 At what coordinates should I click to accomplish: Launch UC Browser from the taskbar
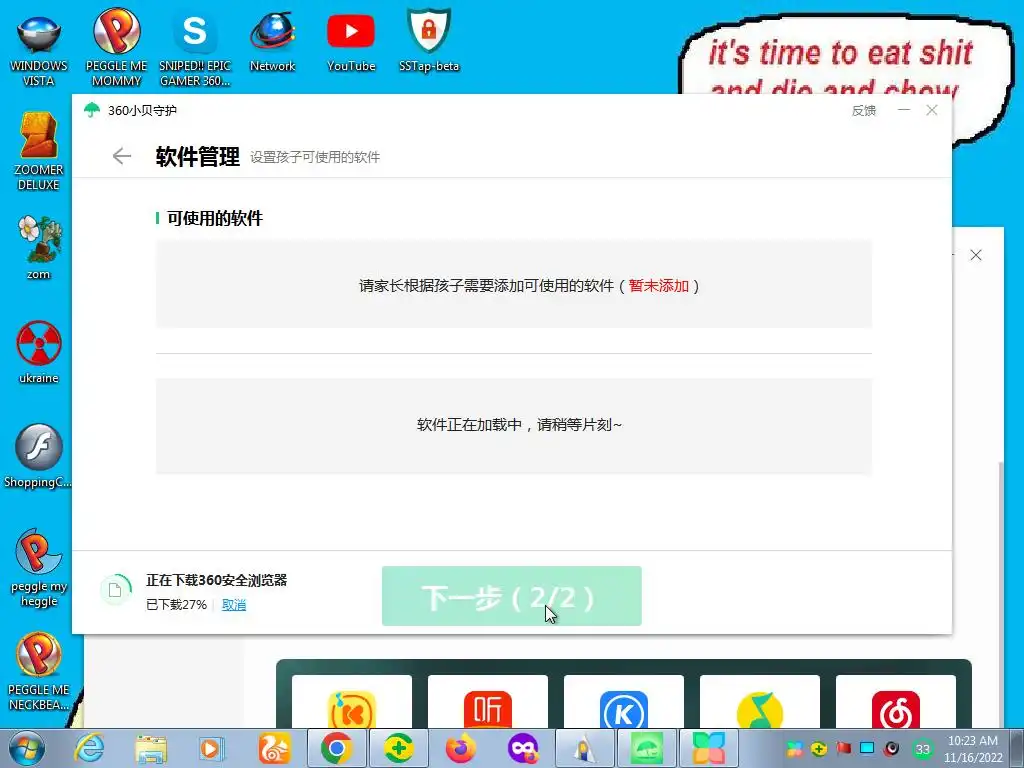pos(274,748)
